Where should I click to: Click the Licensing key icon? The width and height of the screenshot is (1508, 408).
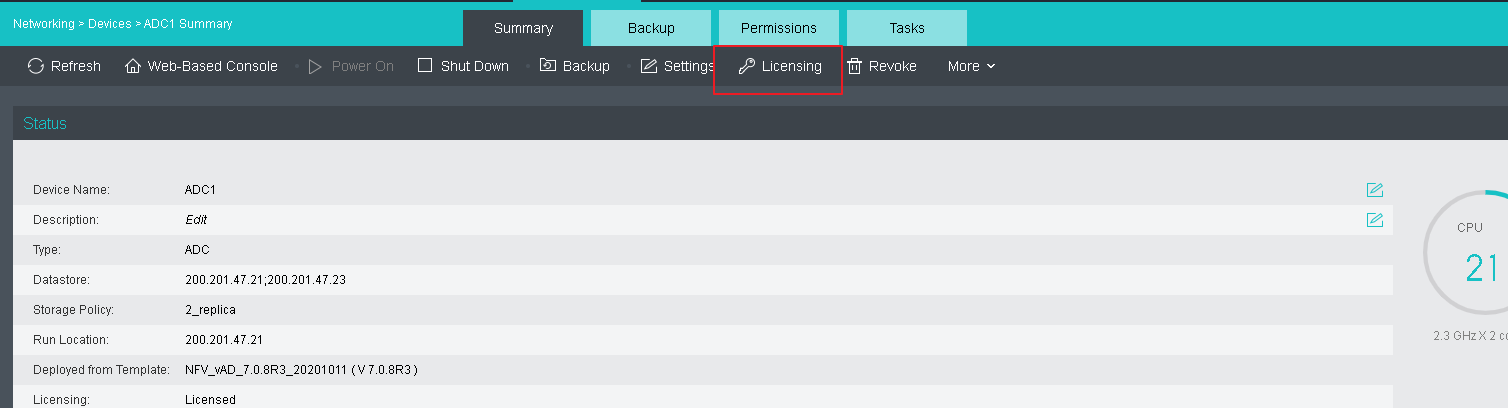tap(746, 66)
